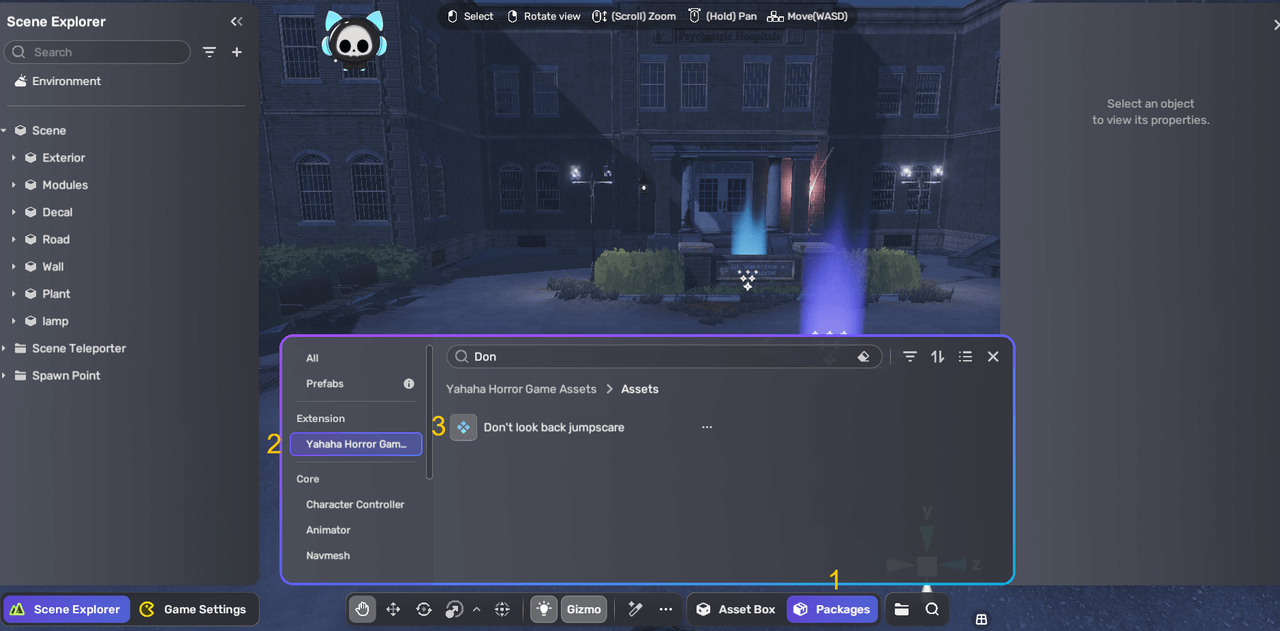
Task: Select the Character Controller package category
Action: click(355, 505)
